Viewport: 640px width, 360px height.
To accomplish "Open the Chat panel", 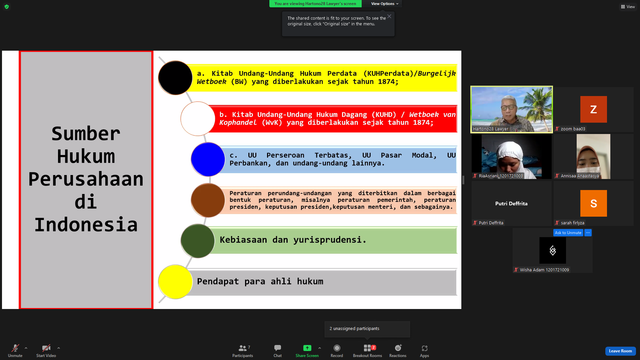I will [278, 350].
